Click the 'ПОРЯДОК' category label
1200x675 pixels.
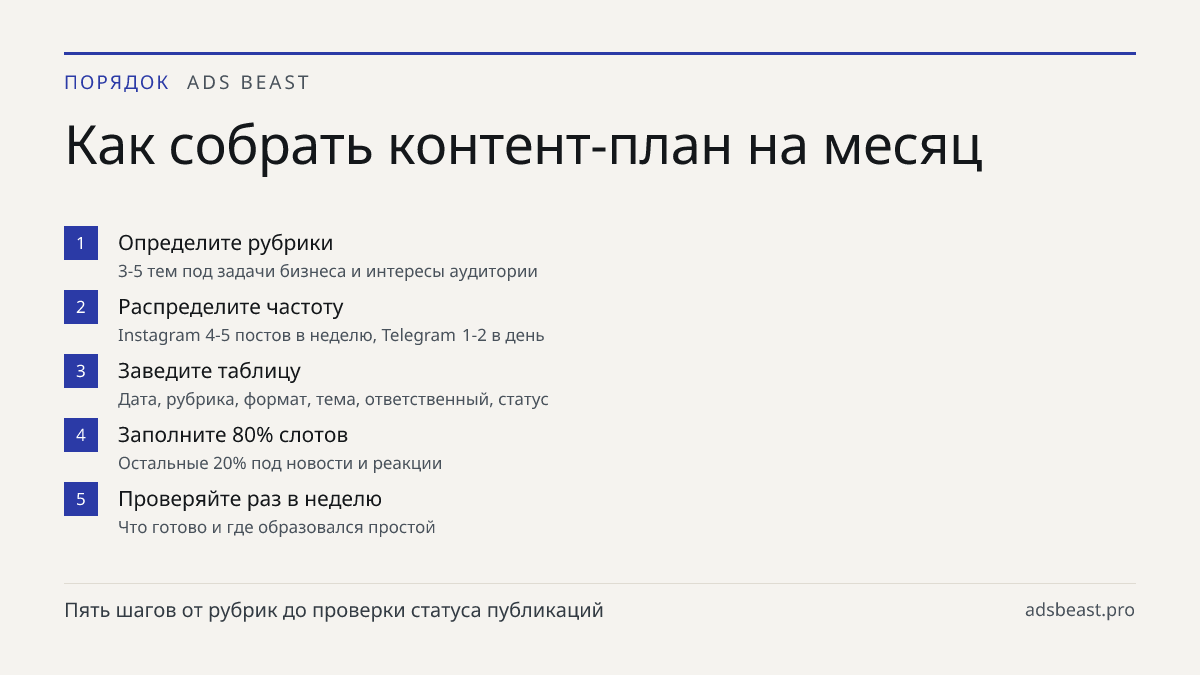tap(117, 83)
